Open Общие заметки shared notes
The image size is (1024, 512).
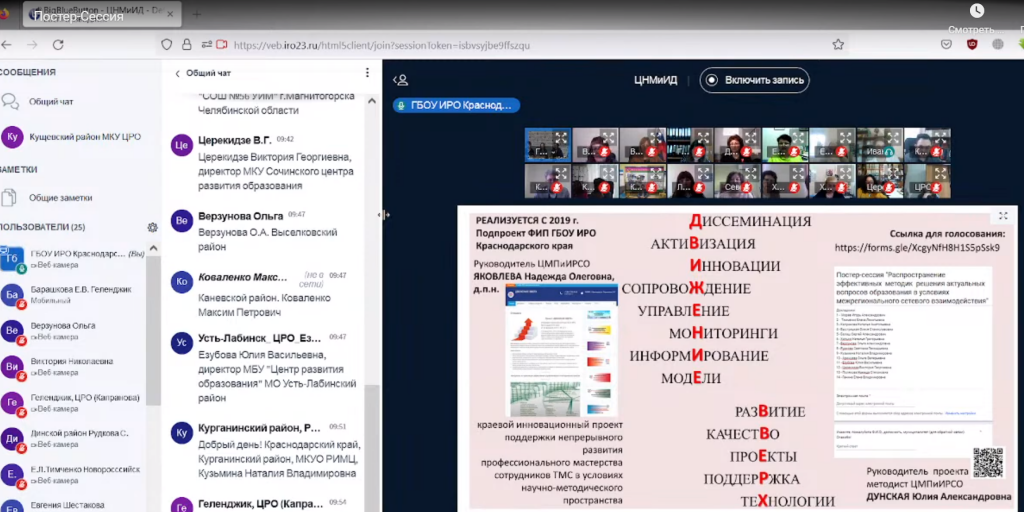click(60, 198)
